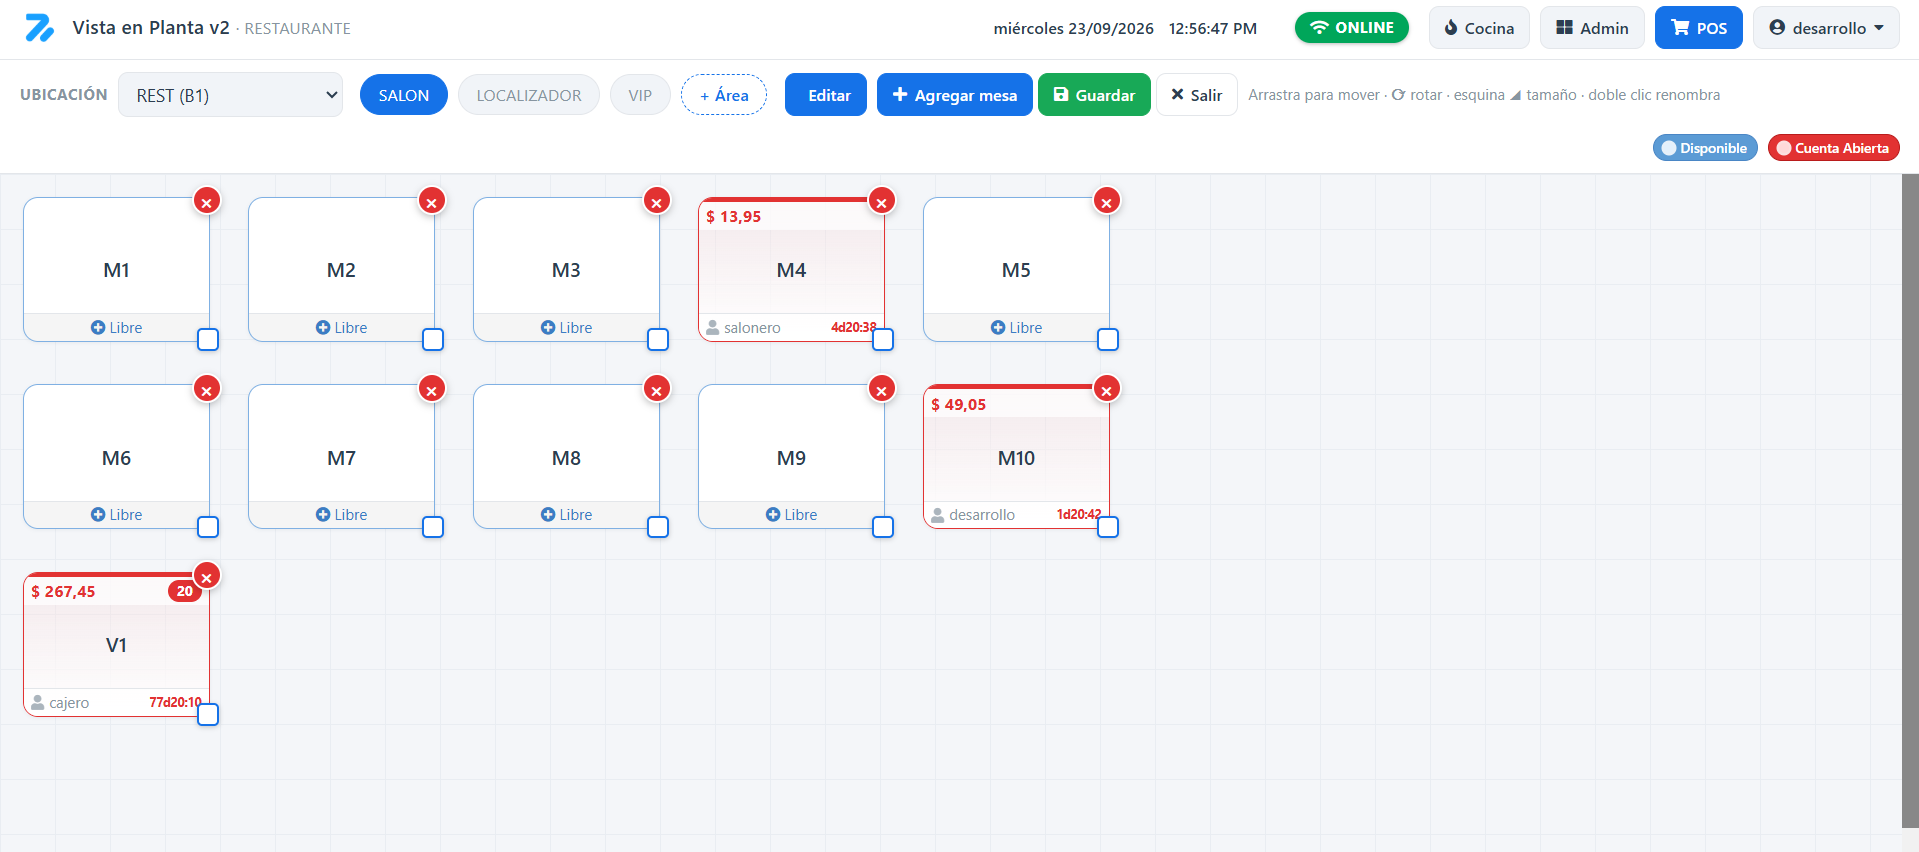The width and height of the screenshot is (1919, 852).
Task: Click salonero label on table M4
Action: 752,328
